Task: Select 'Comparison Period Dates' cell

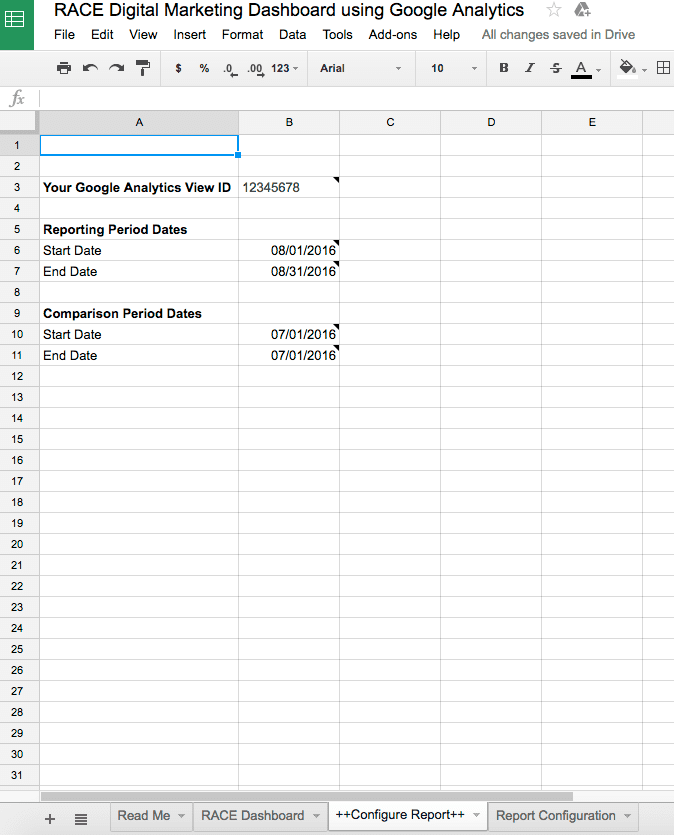Action: tap(139, 313)
